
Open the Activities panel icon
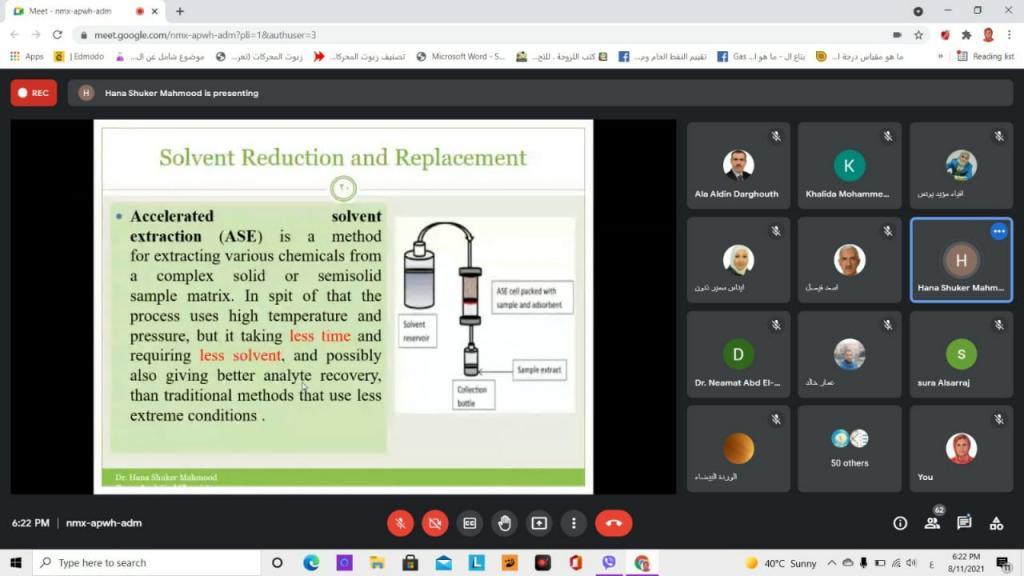[996, 523]
